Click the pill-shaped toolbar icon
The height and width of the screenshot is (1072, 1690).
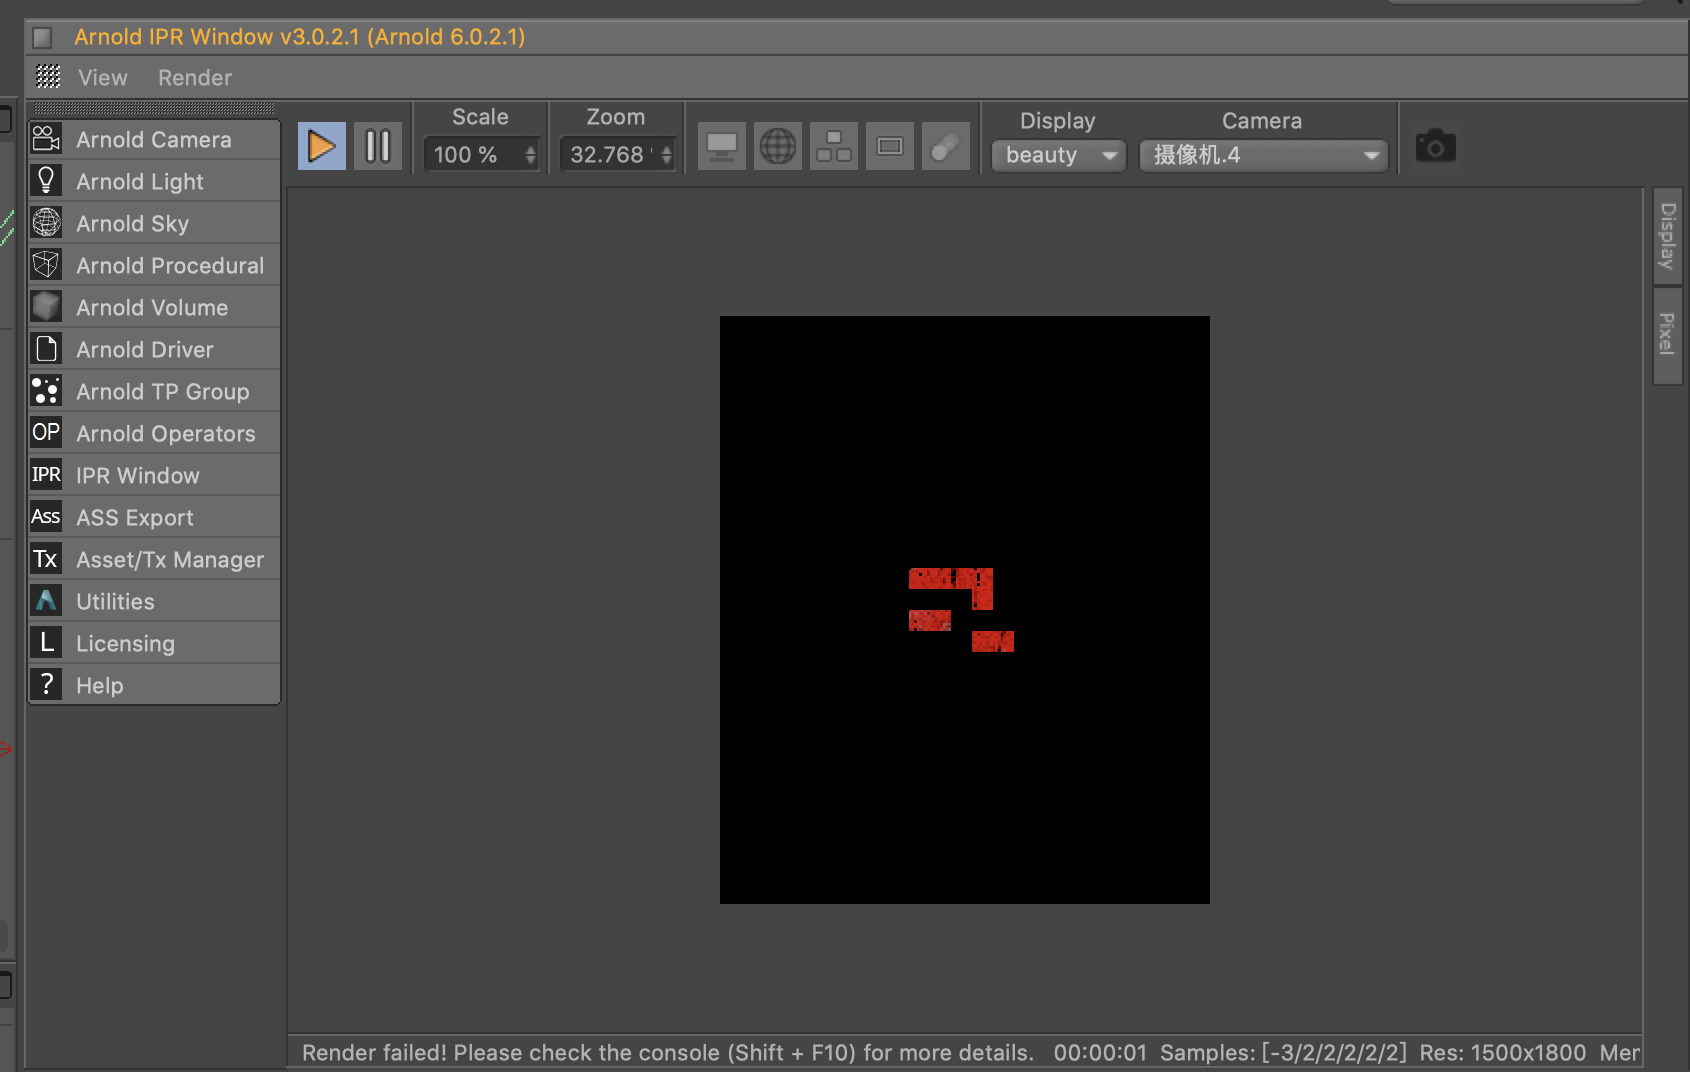click(x=945, y=147)
